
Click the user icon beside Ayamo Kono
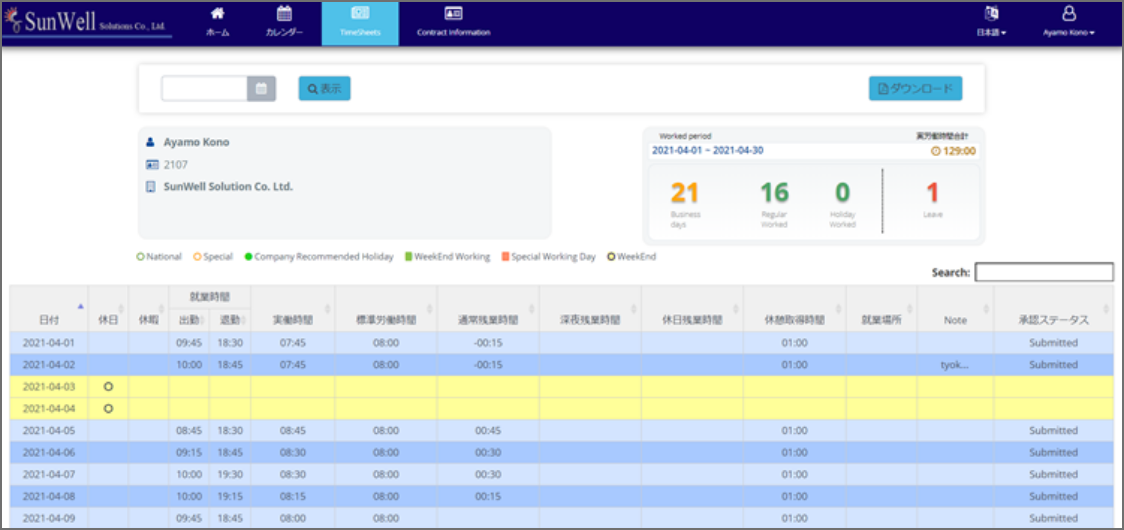(x=151, y=142)
